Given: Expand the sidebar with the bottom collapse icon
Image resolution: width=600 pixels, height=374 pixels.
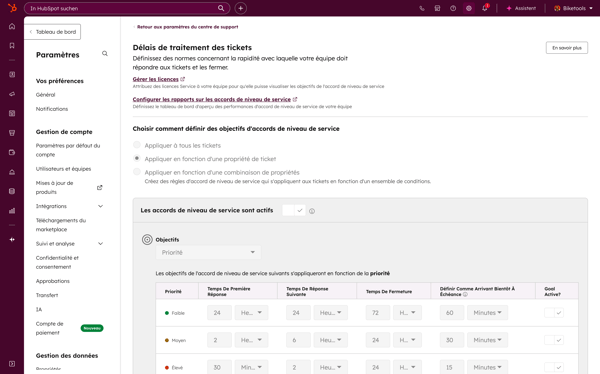Looking at the screenshot, I should (x=12, y=364).
